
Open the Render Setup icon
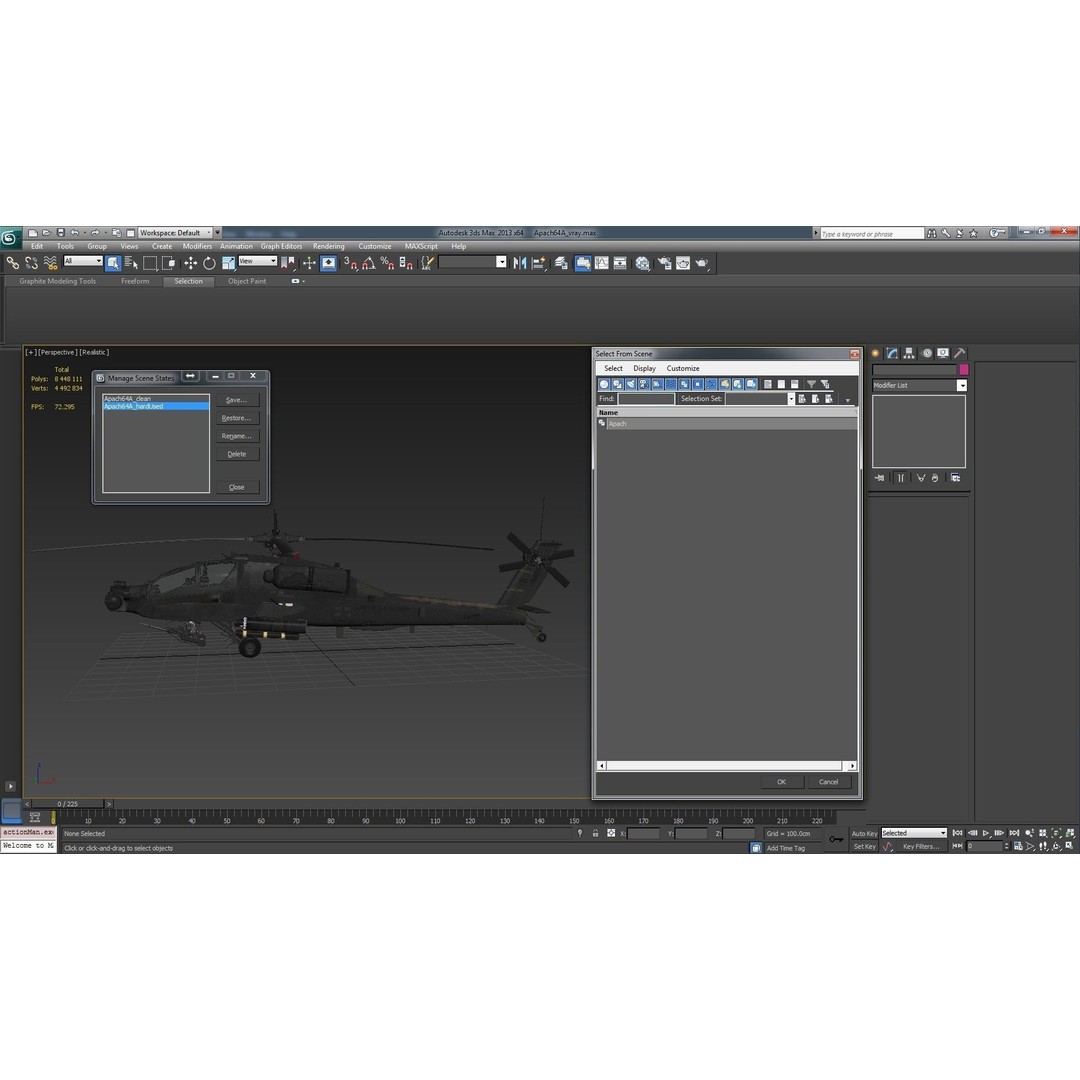coord(664,263)
